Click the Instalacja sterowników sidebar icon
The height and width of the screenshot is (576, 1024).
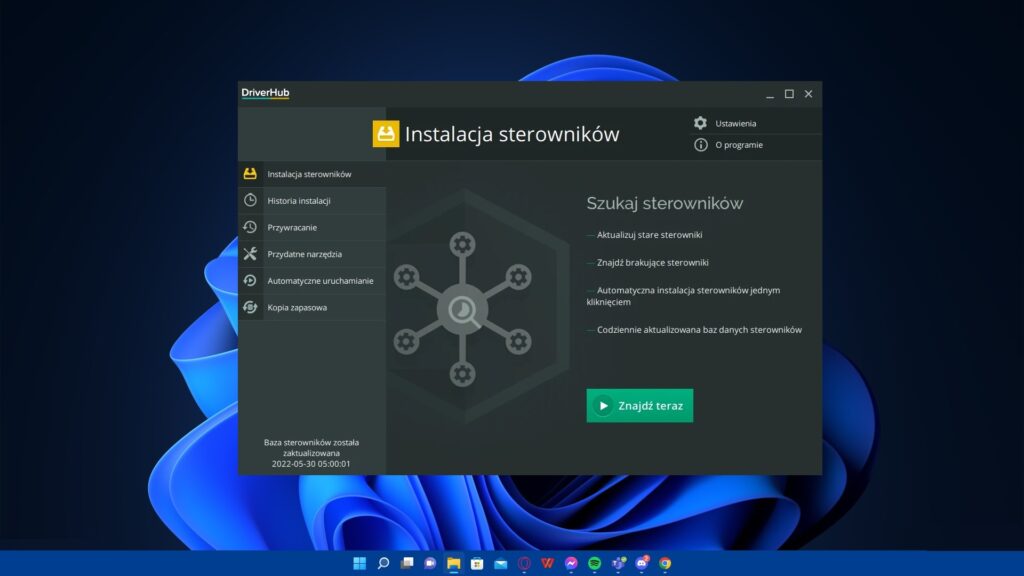click(x=250, y=174)
